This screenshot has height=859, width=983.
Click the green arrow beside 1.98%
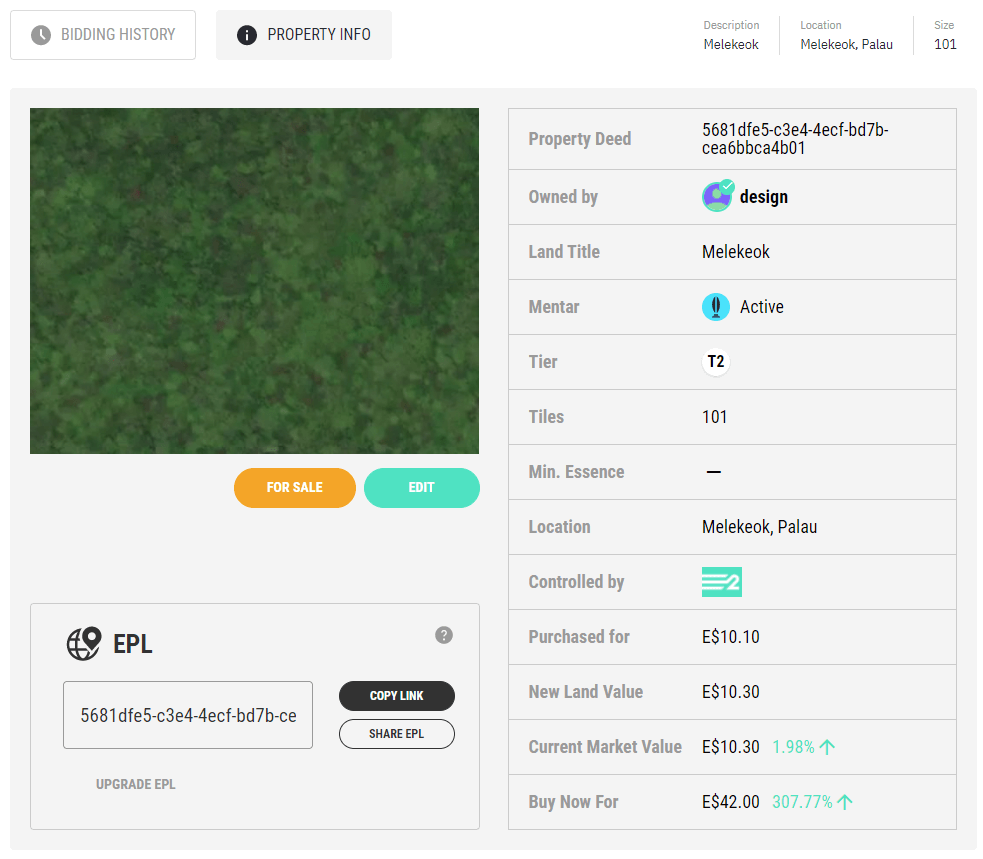coord(828,747)
